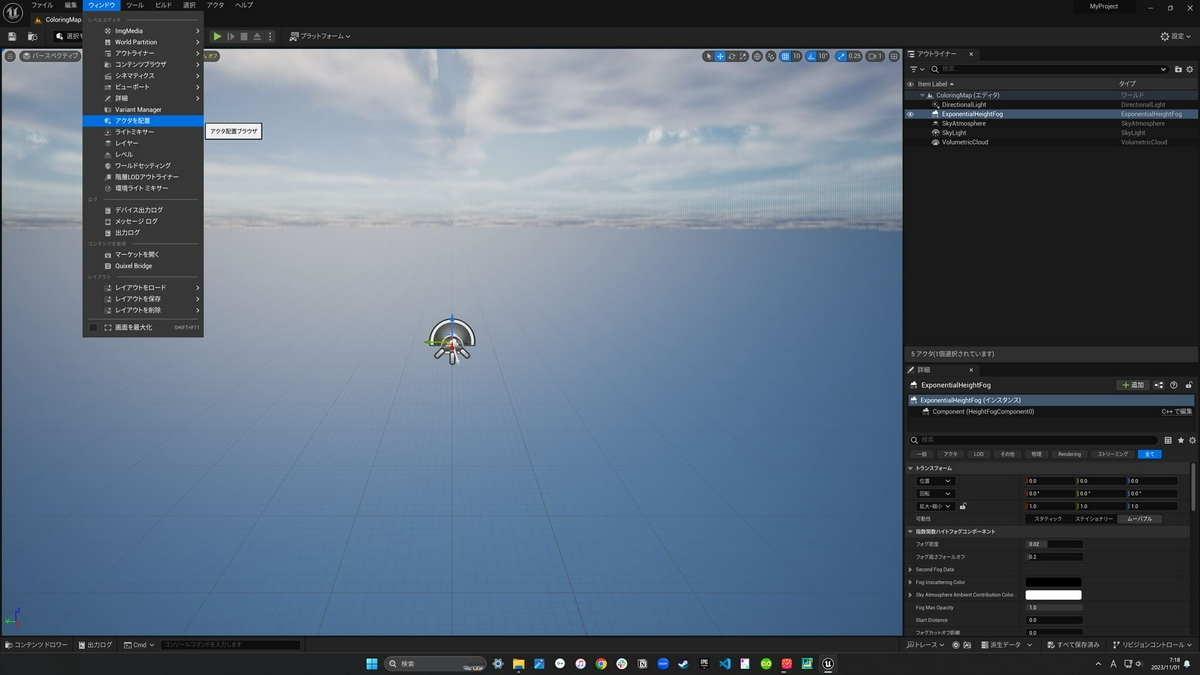Click the green Play button

(x=218, y=36)
